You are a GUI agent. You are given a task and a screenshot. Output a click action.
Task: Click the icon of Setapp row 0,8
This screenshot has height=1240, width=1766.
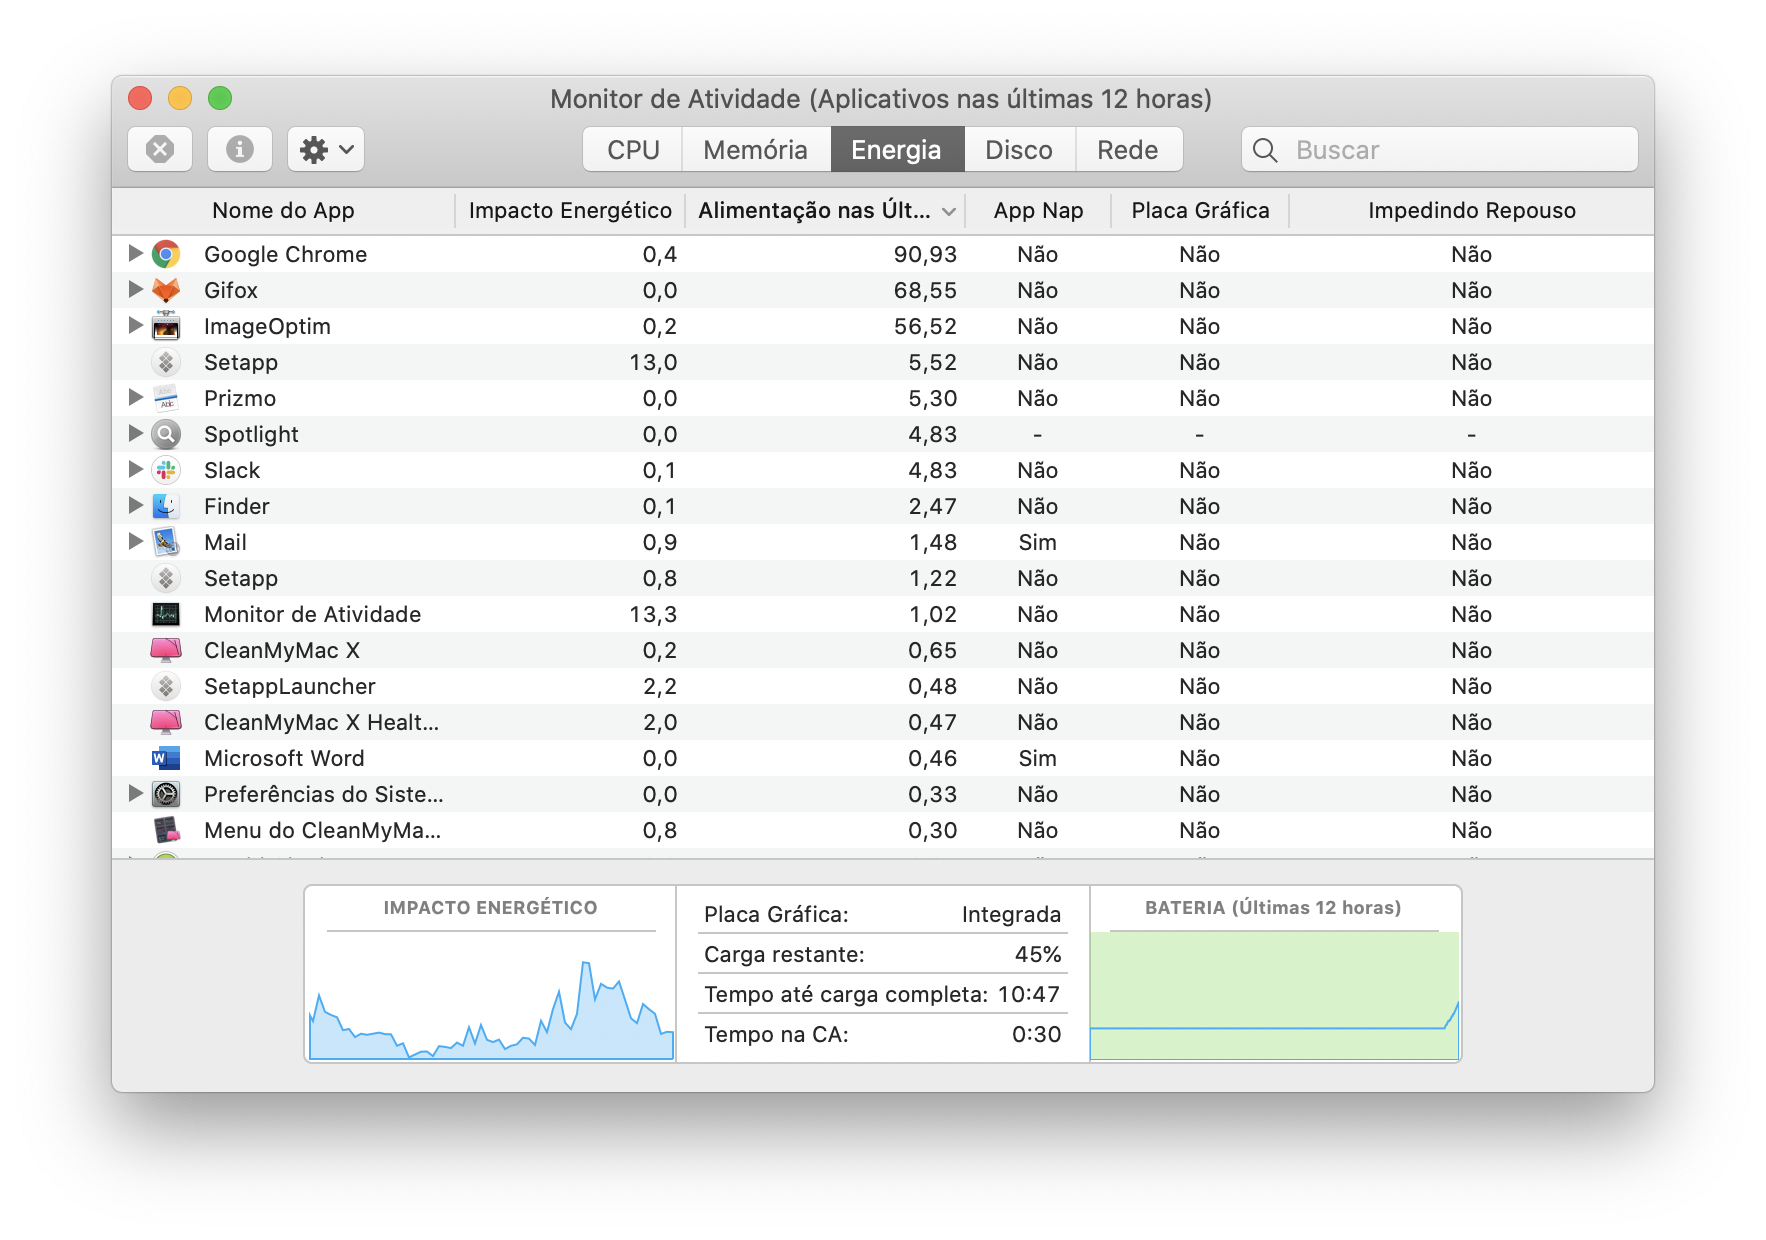point(166,578)
